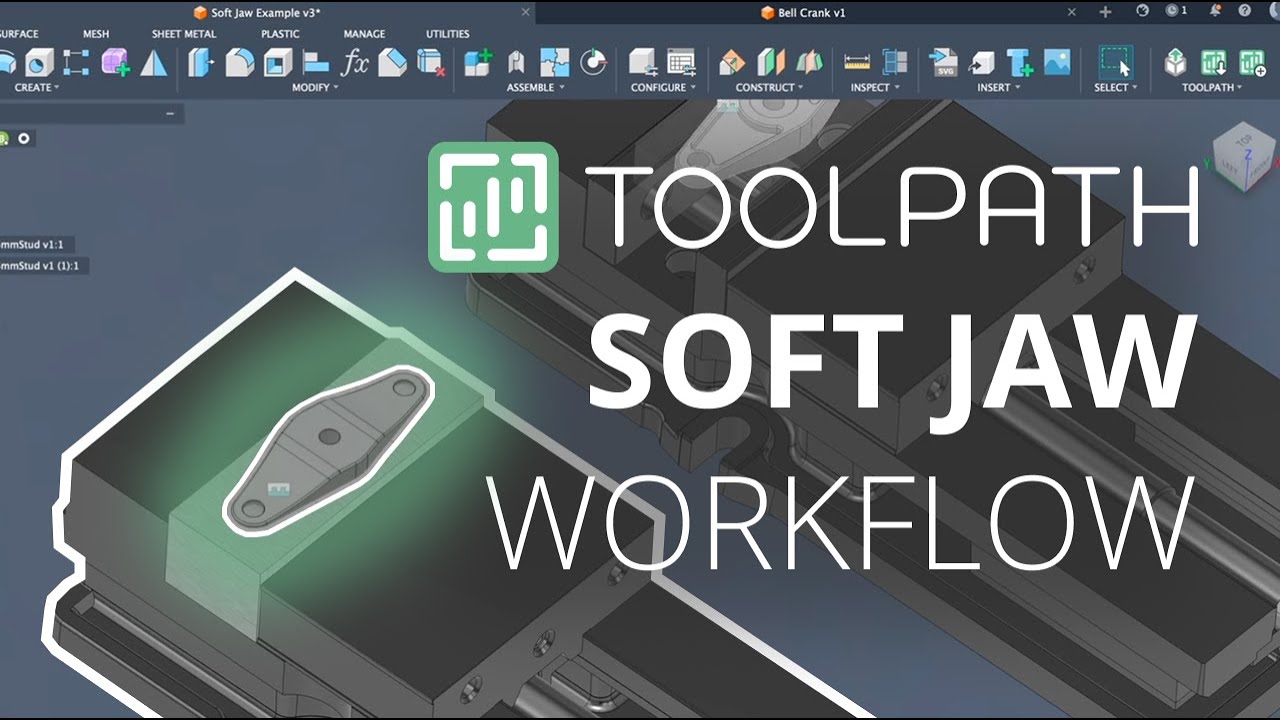Select the Offset Plane construct tool
1280x720 pixels.
pyautogui.click(x=731, y=63)
